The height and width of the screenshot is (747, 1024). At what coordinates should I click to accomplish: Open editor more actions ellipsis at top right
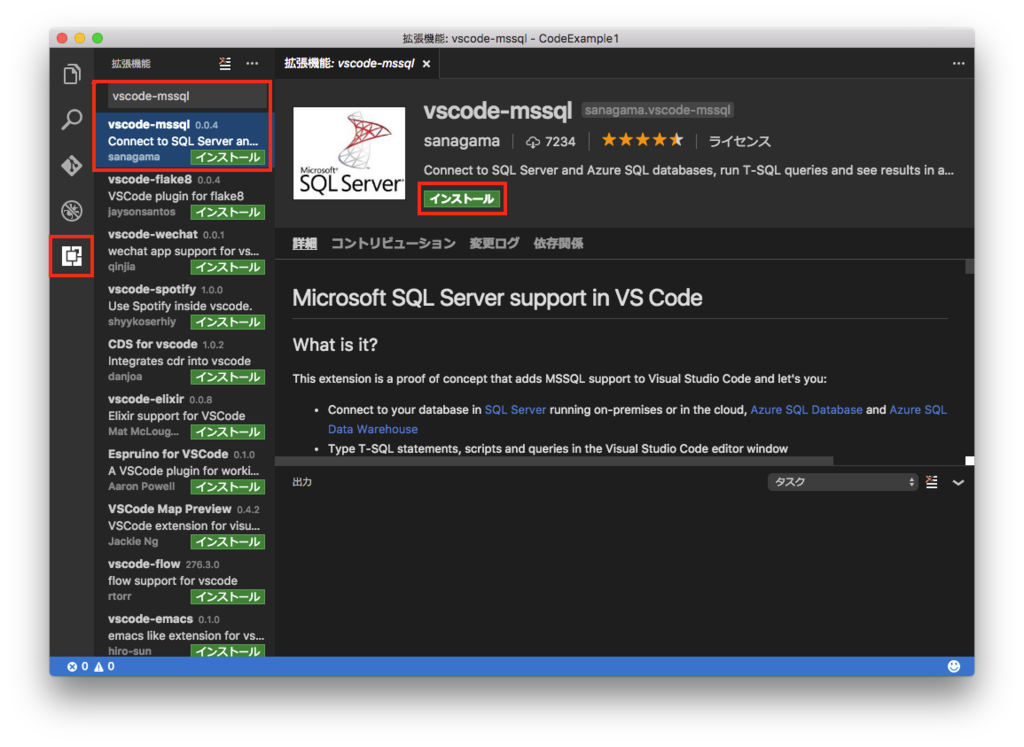tap(958, 63)
